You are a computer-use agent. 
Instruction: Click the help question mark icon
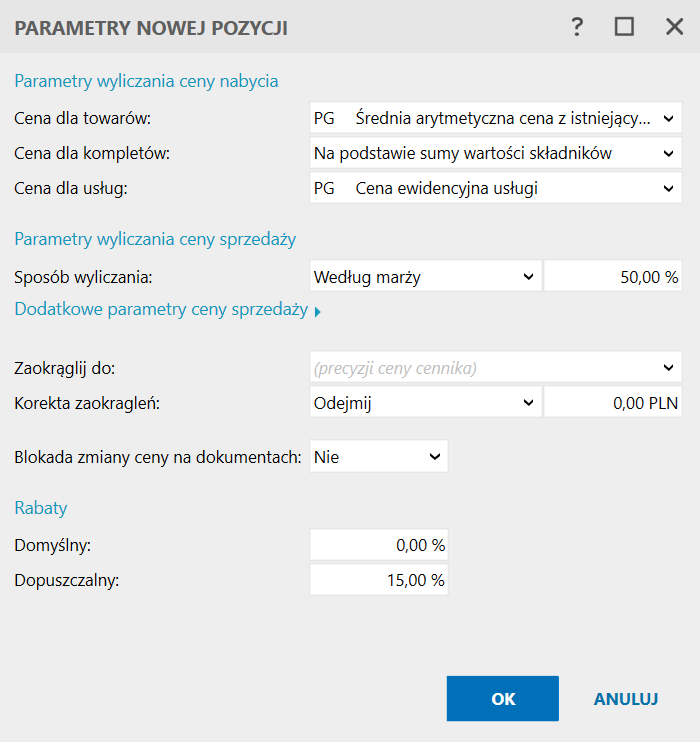[577, 28]
